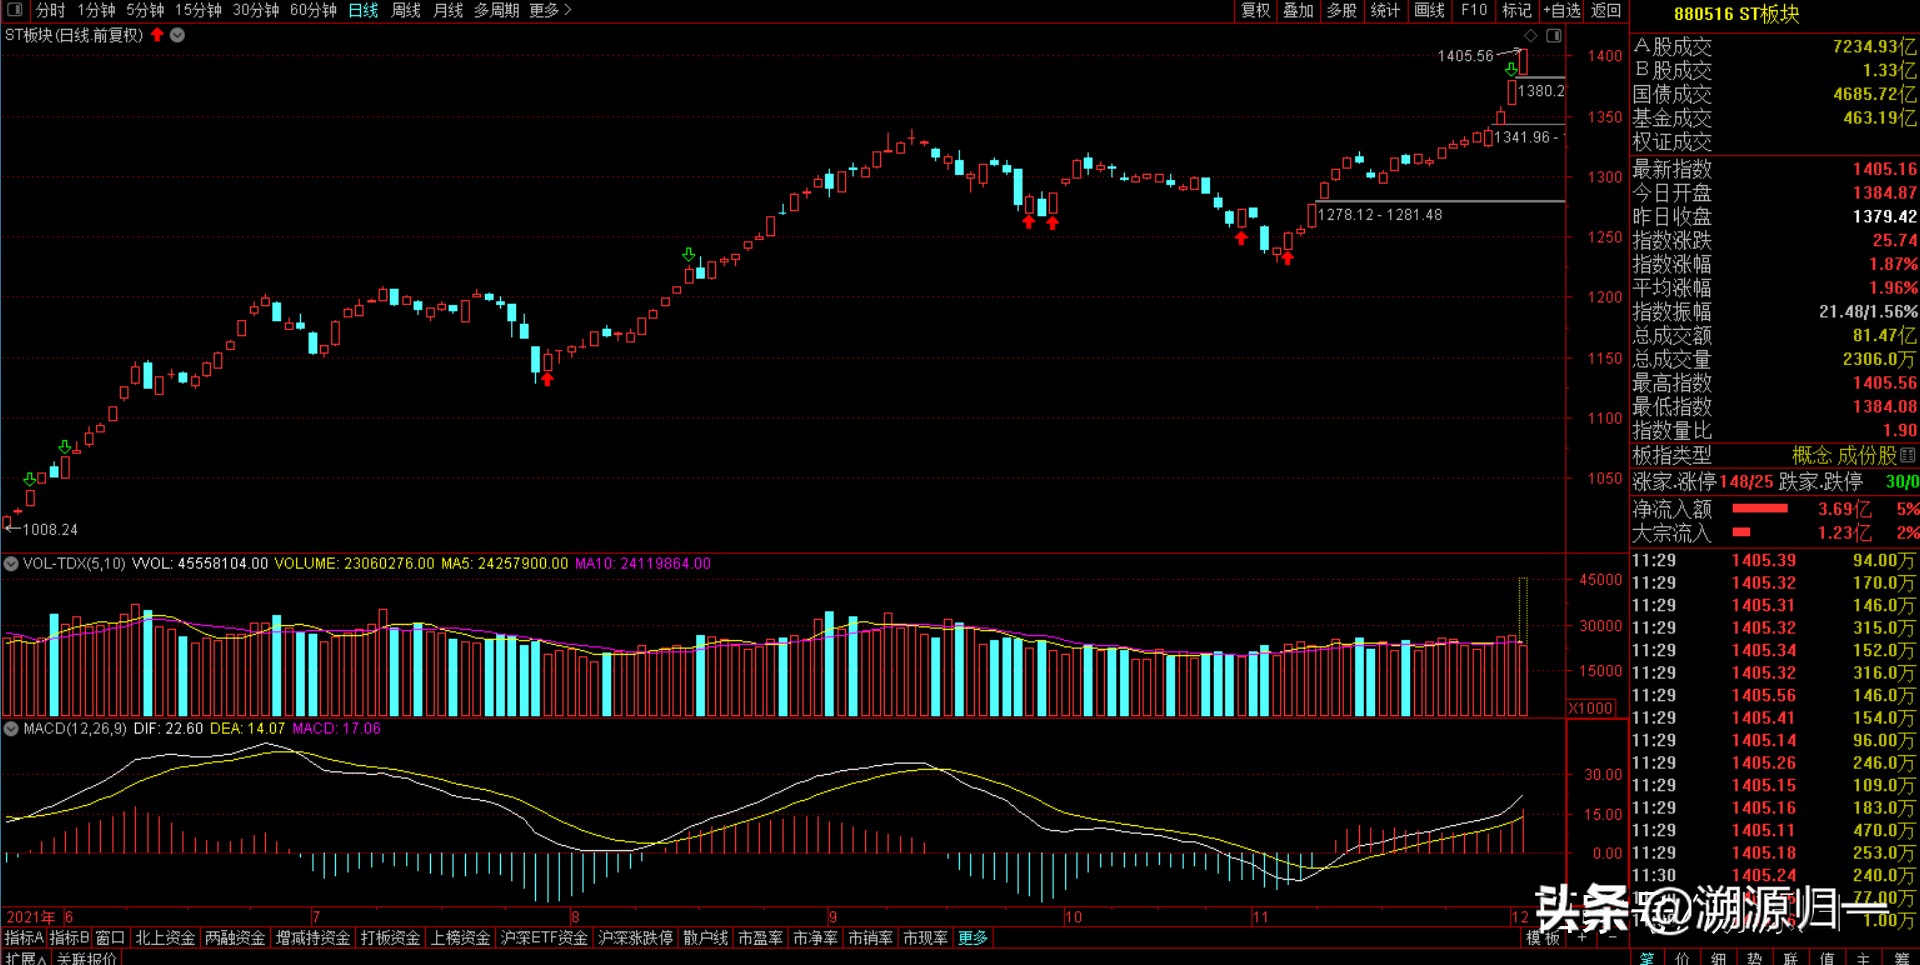
Task: Select the 北上资金 indicator tab
Action: [165, 938]
